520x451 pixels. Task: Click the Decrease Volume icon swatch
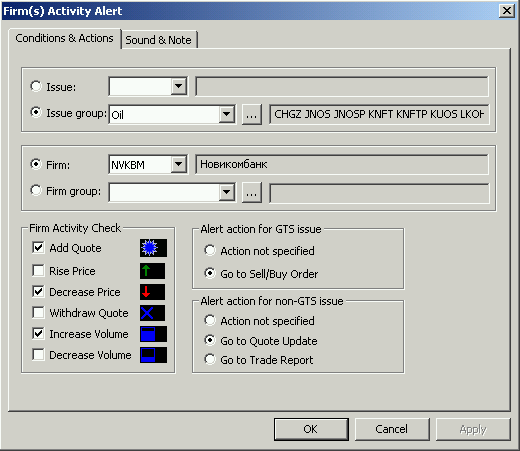tap(153, 355)
